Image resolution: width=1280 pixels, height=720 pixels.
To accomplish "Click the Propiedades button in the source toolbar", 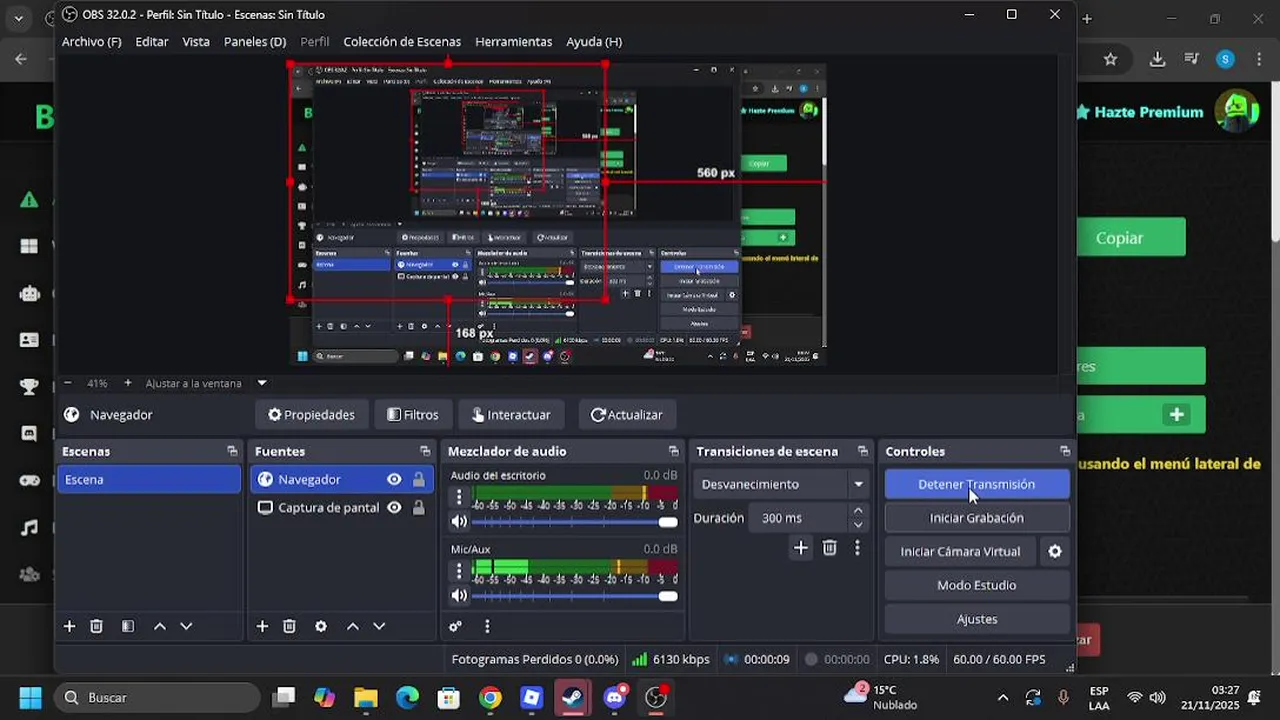I will tap(311, 415).
